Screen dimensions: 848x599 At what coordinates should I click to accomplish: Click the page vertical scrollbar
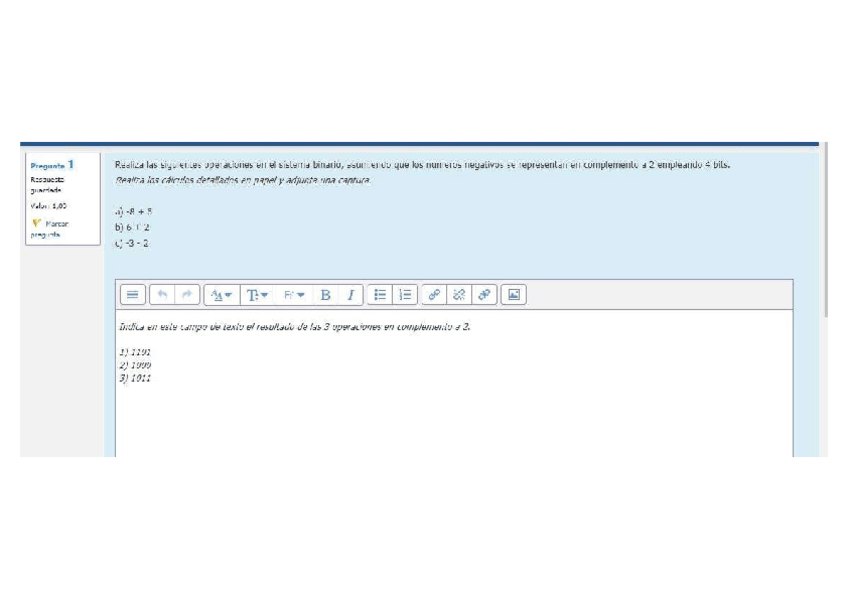click(825, 230)
